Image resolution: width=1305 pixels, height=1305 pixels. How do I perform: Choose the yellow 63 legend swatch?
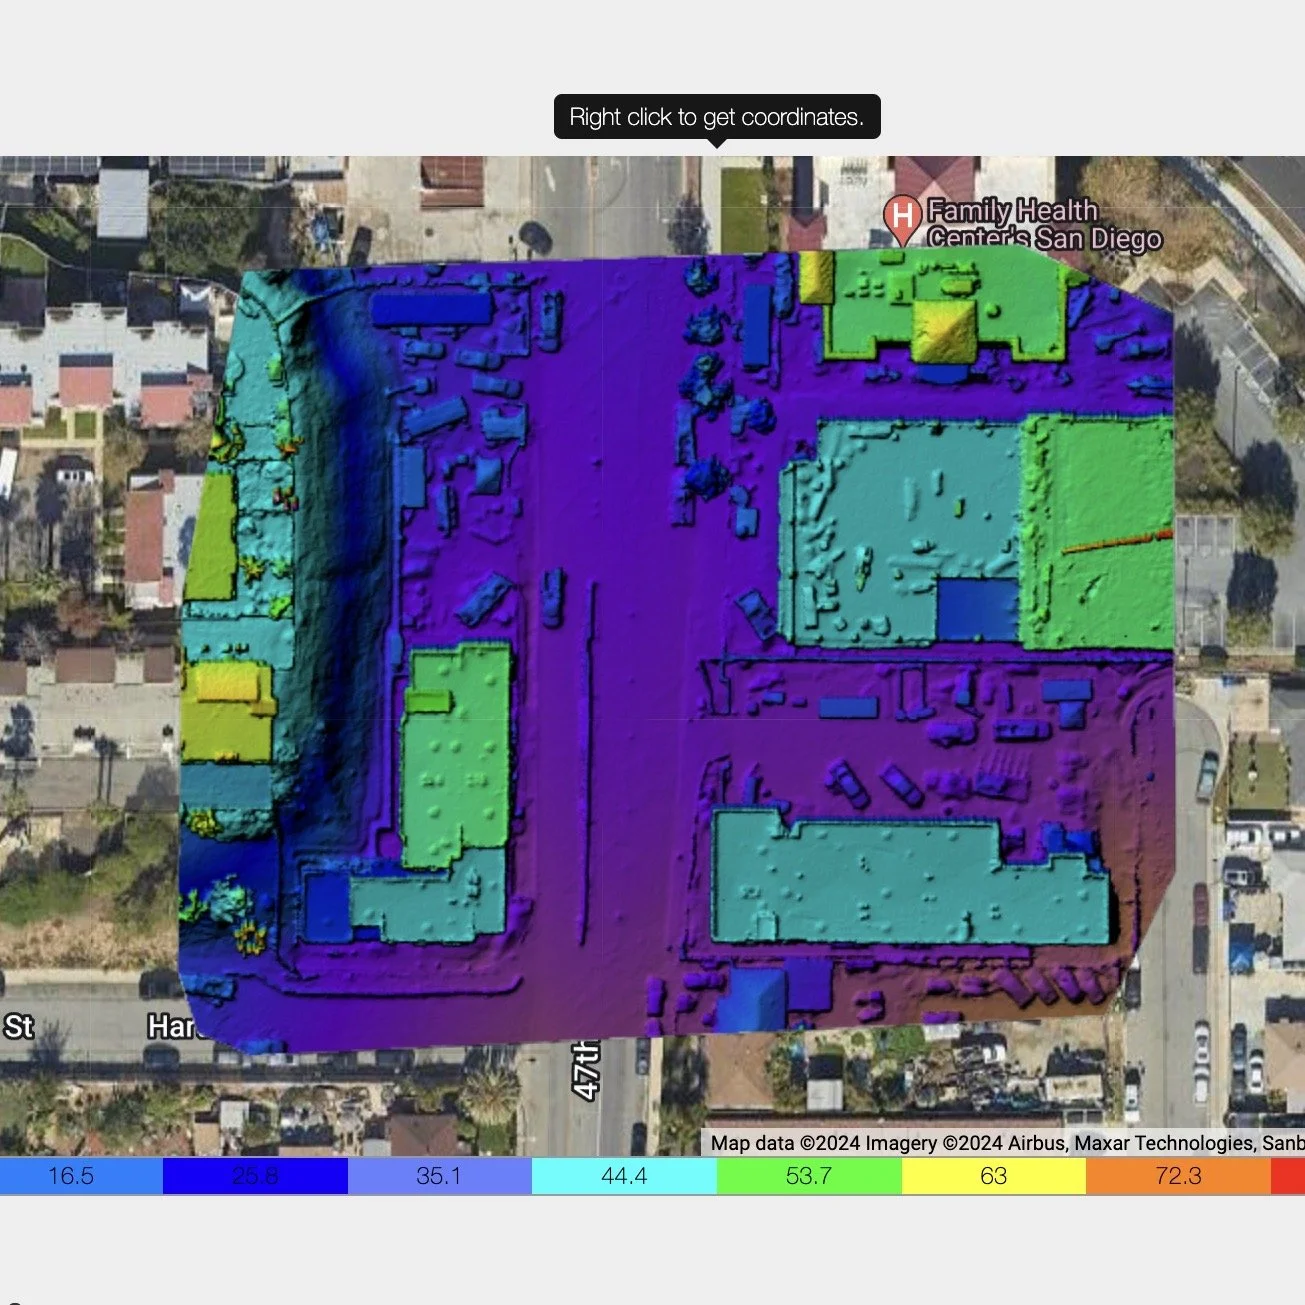[x=994, y=1176]
